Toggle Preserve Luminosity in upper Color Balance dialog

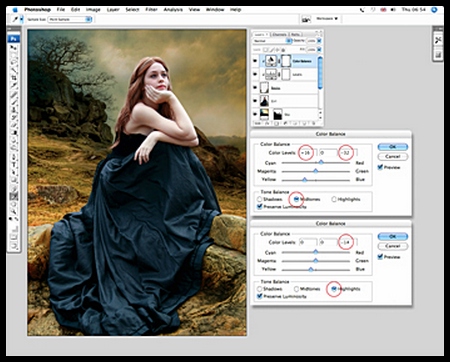260,207
